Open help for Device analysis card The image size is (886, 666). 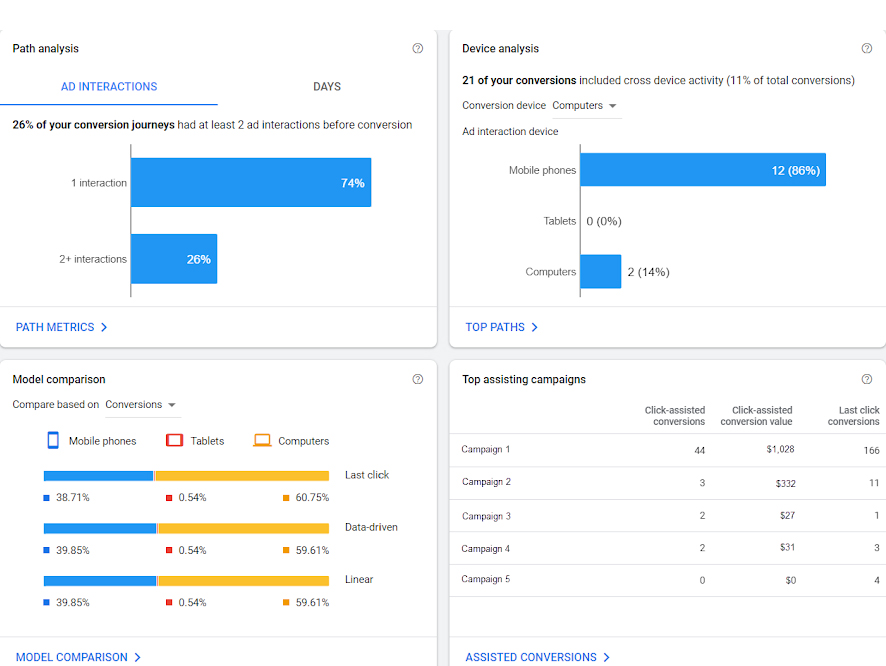point(866,48)
